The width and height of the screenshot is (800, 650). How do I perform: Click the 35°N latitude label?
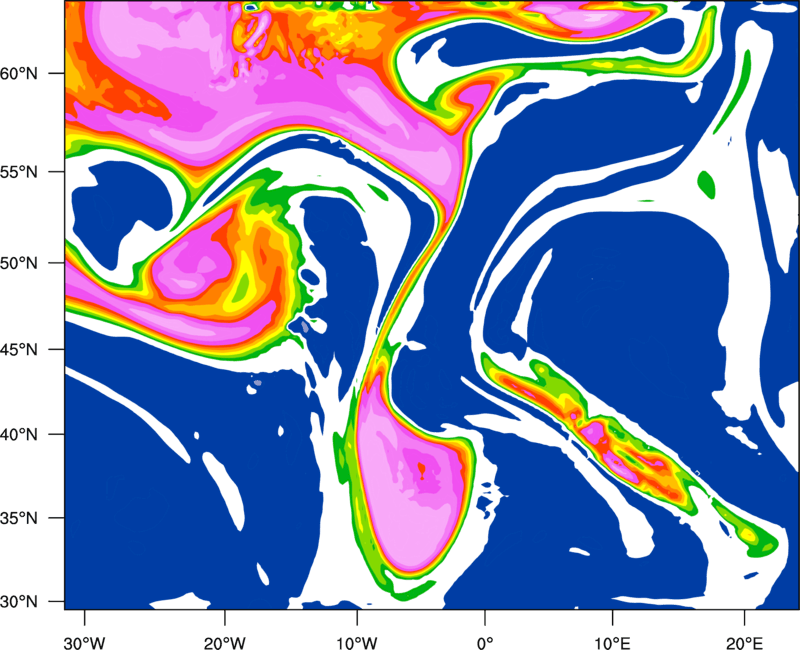[x=19, y=518]
